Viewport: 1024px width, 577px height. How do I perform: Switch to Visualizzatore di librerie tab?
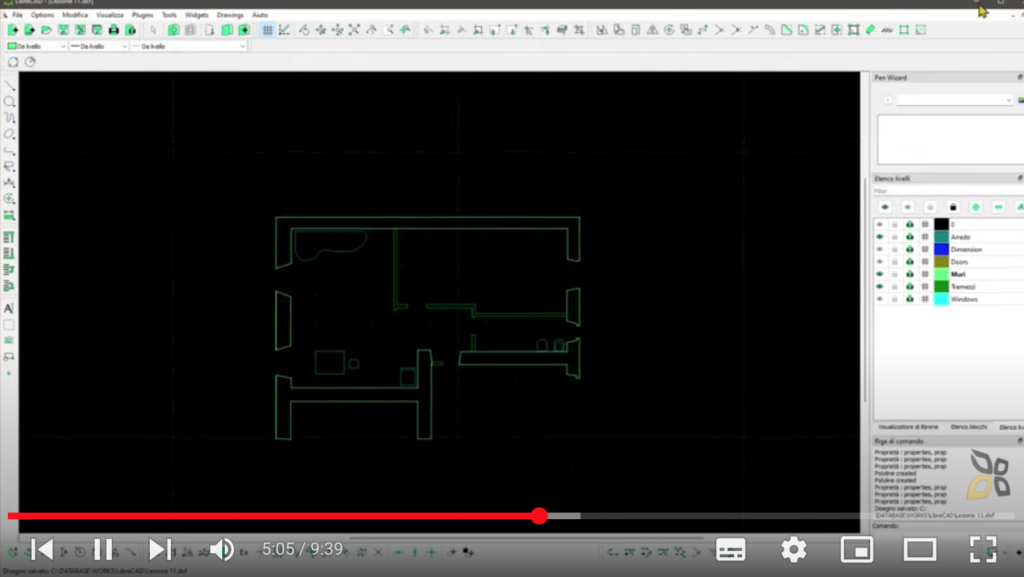coord(908,427)
